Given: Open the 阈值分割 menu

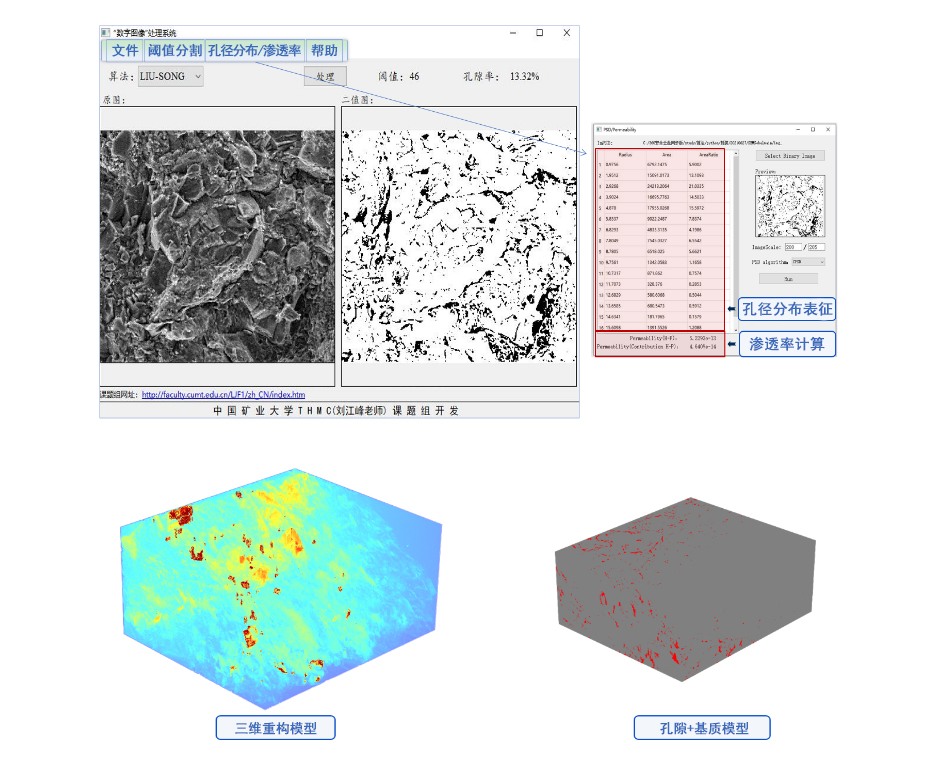Looking at the screenshot, I should [x=175, y=51].
